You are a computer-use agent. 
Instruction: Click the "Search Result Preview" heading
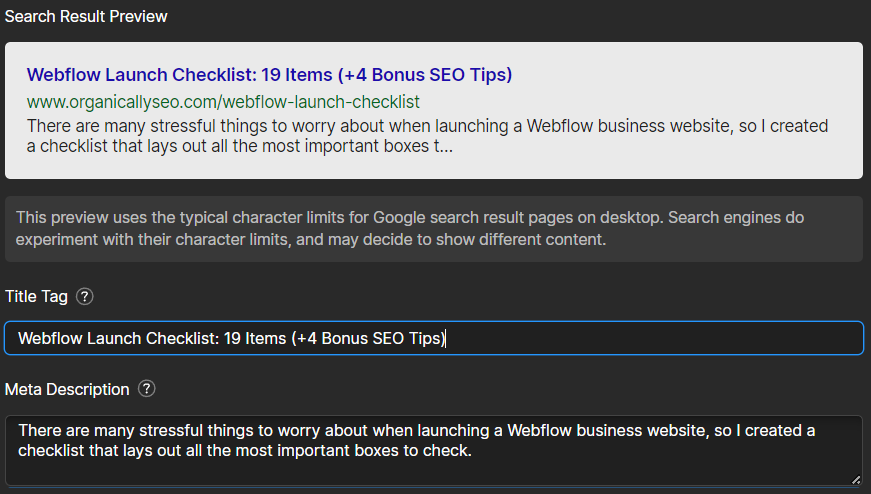point(86,17)
